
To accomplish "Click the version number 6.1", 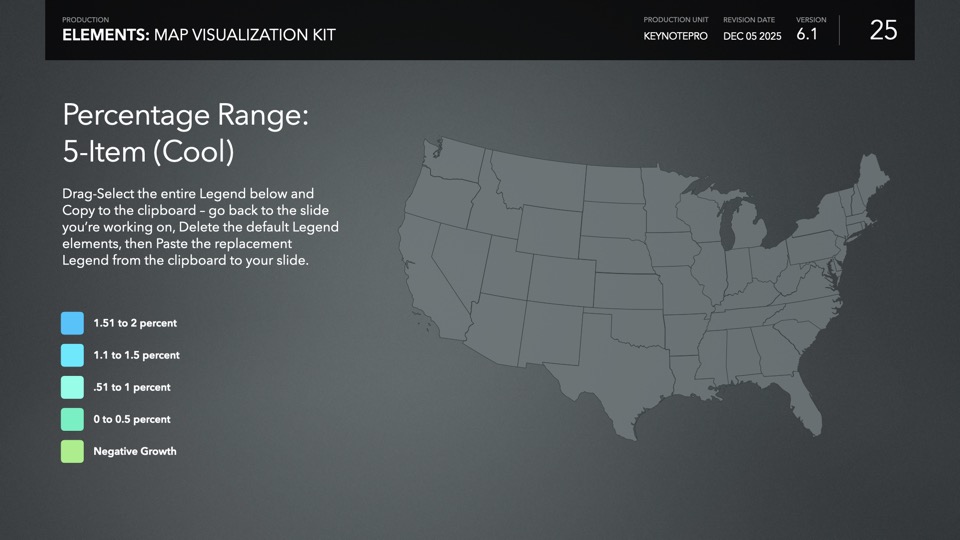I will click(x=807, y=35).
